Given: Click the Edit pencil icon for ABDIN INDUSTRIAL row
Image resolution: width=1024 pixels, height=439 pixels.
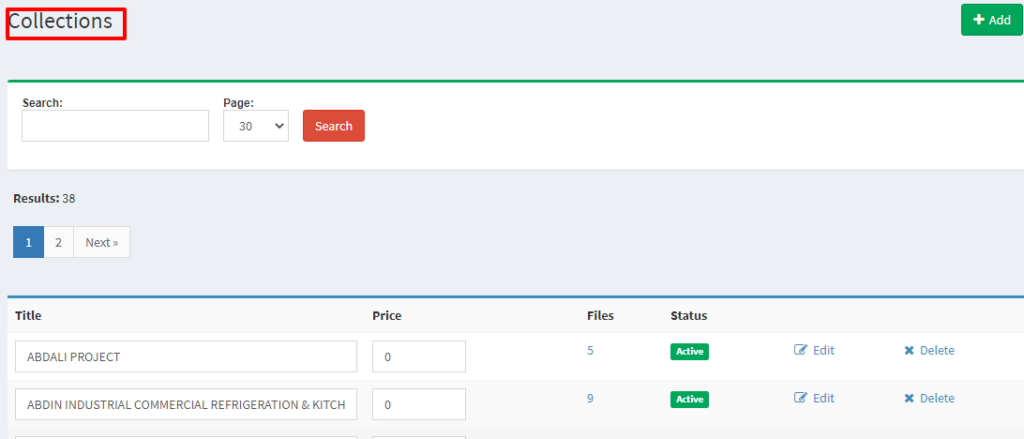Looking at the screenshot, I should coord(800,398).
